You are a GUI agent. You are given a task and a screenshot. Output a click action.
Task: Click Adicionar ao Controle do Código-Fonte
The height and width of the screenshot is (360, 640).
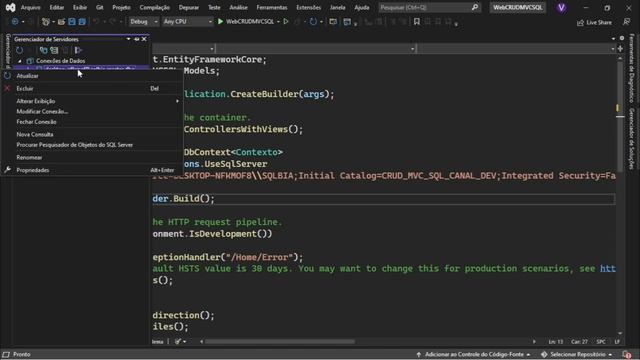pos(473,354)
